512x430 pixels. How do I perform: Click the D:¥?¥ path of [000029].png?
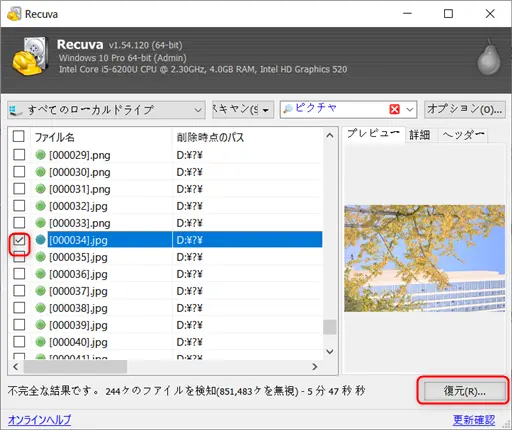coord(189,155)
